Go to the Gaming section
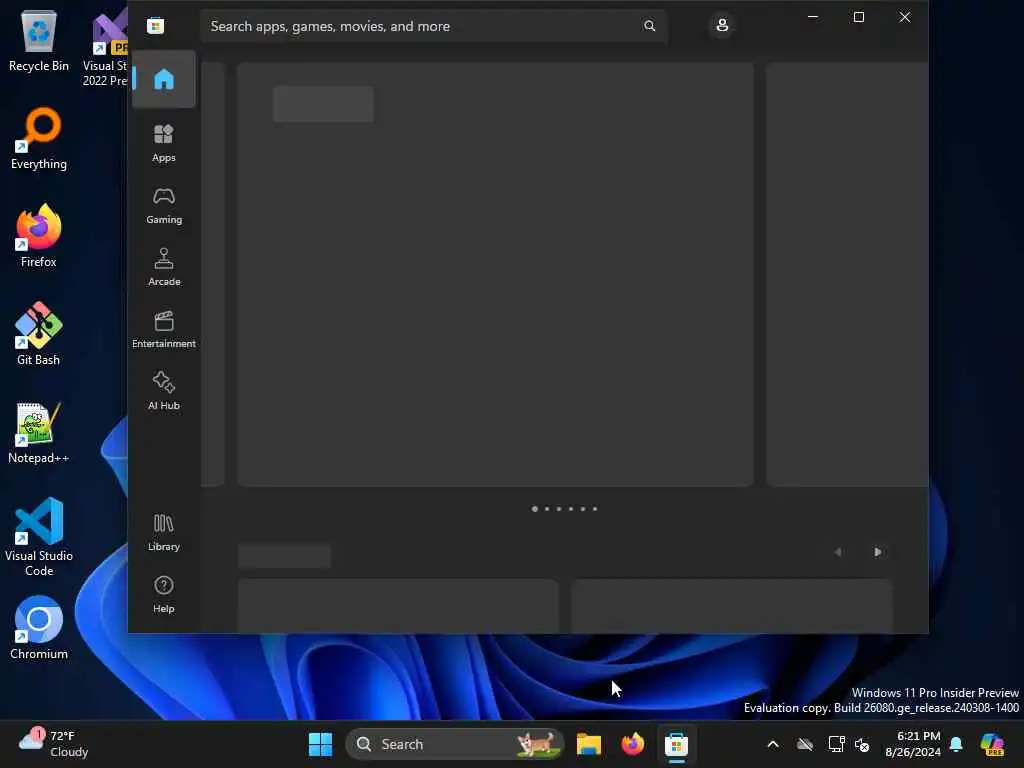This screenshot has width=1024, height=768. (164, 205)
